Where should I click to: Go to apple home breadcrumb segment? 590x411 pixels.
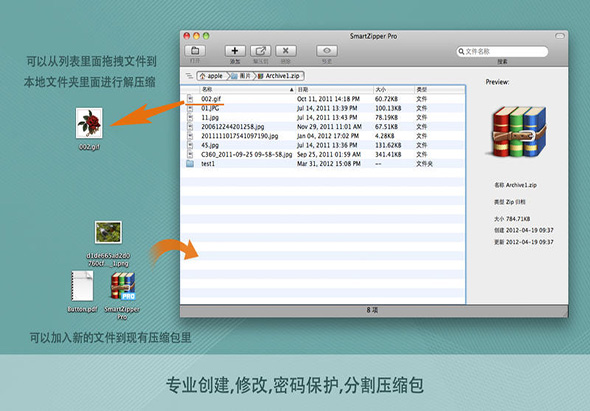click(x=212, y=76)
